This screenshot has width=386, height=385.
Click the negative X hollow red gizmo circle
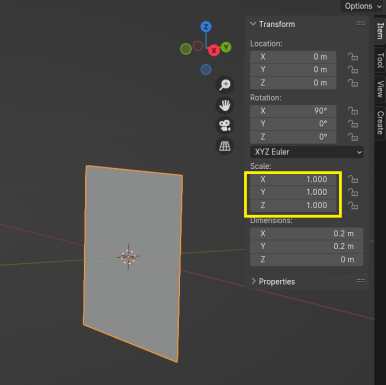point(198,46)
